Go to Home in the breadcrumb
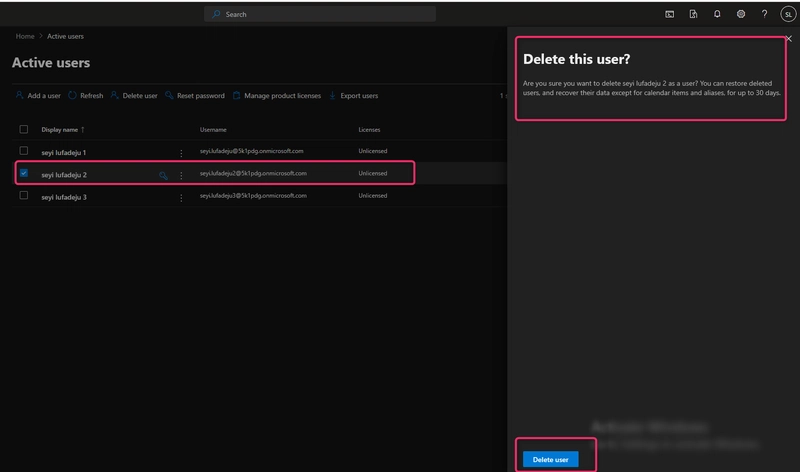Viewport: 800px width, 472px height. pos(25,36)
